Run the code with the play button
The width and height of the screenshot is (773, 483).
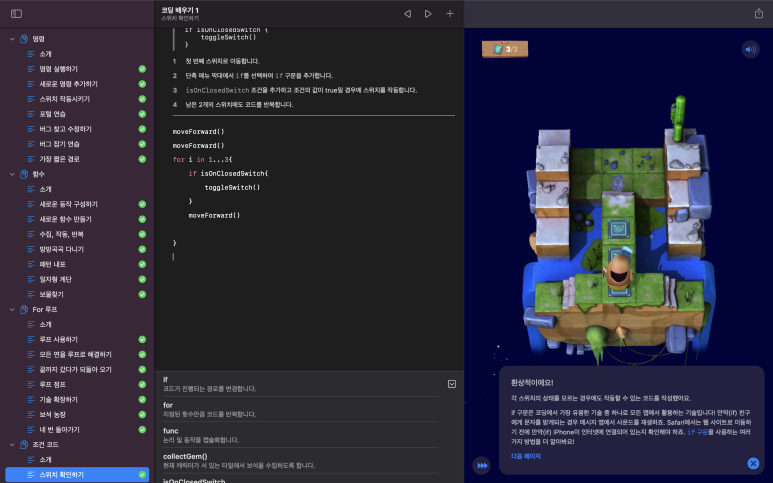(x=428, y=14)
